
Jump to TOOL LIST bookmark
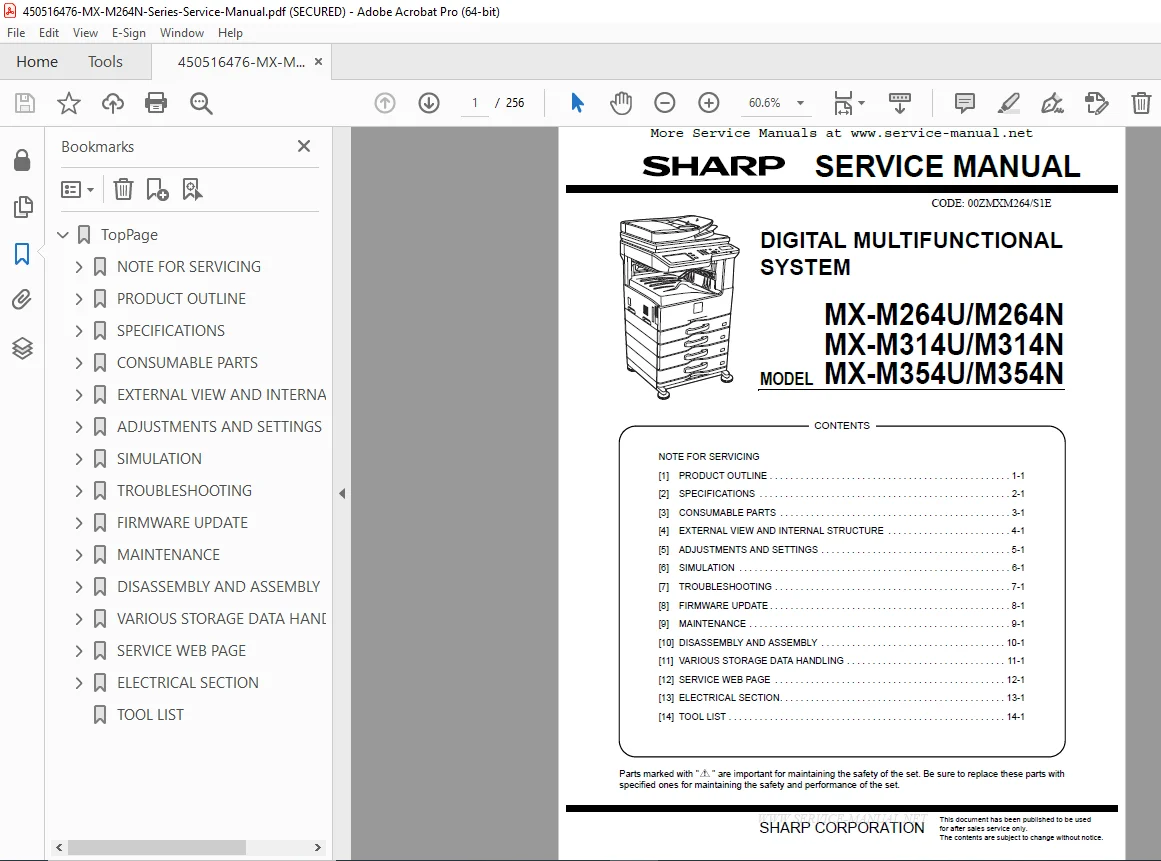pos(150,714)
